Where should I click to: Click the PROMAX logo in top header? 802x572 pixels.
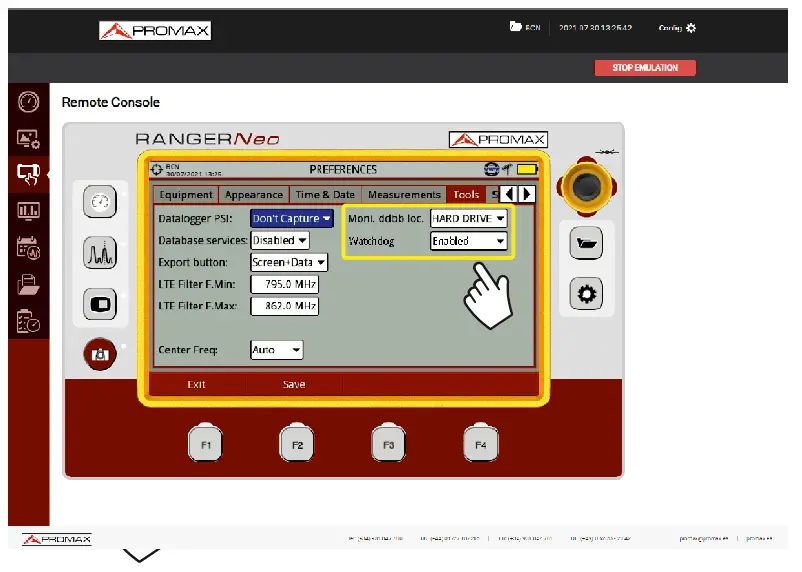coord(155,31)
